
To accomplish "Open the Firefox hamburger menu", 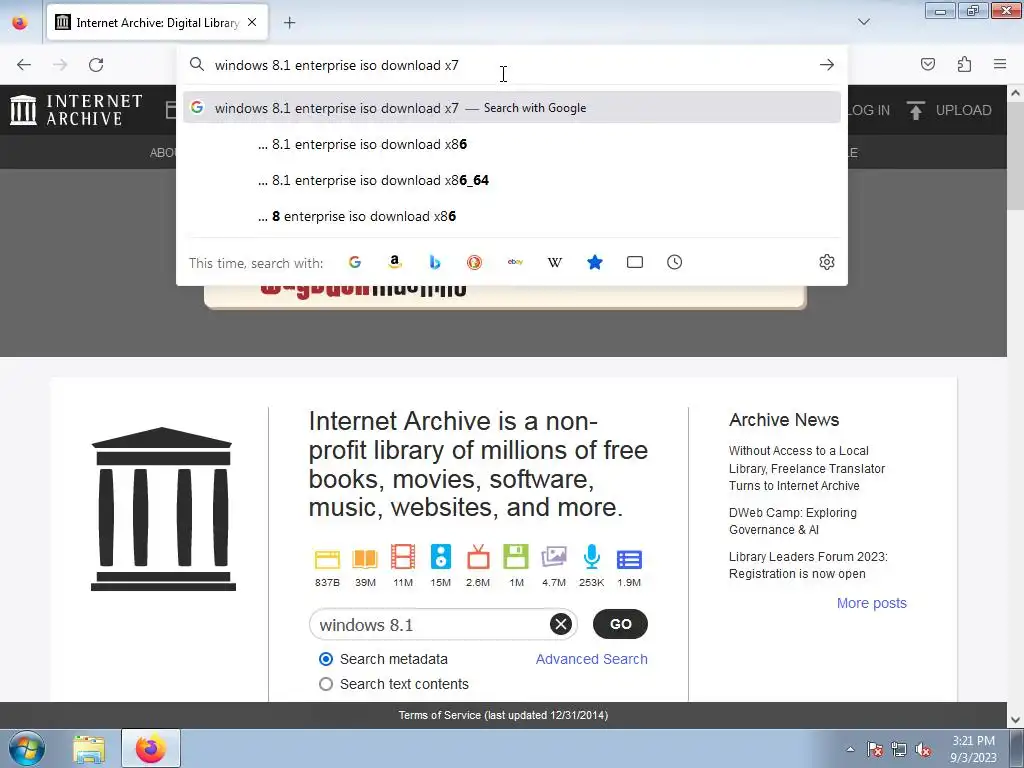I will click(1000, 64).
